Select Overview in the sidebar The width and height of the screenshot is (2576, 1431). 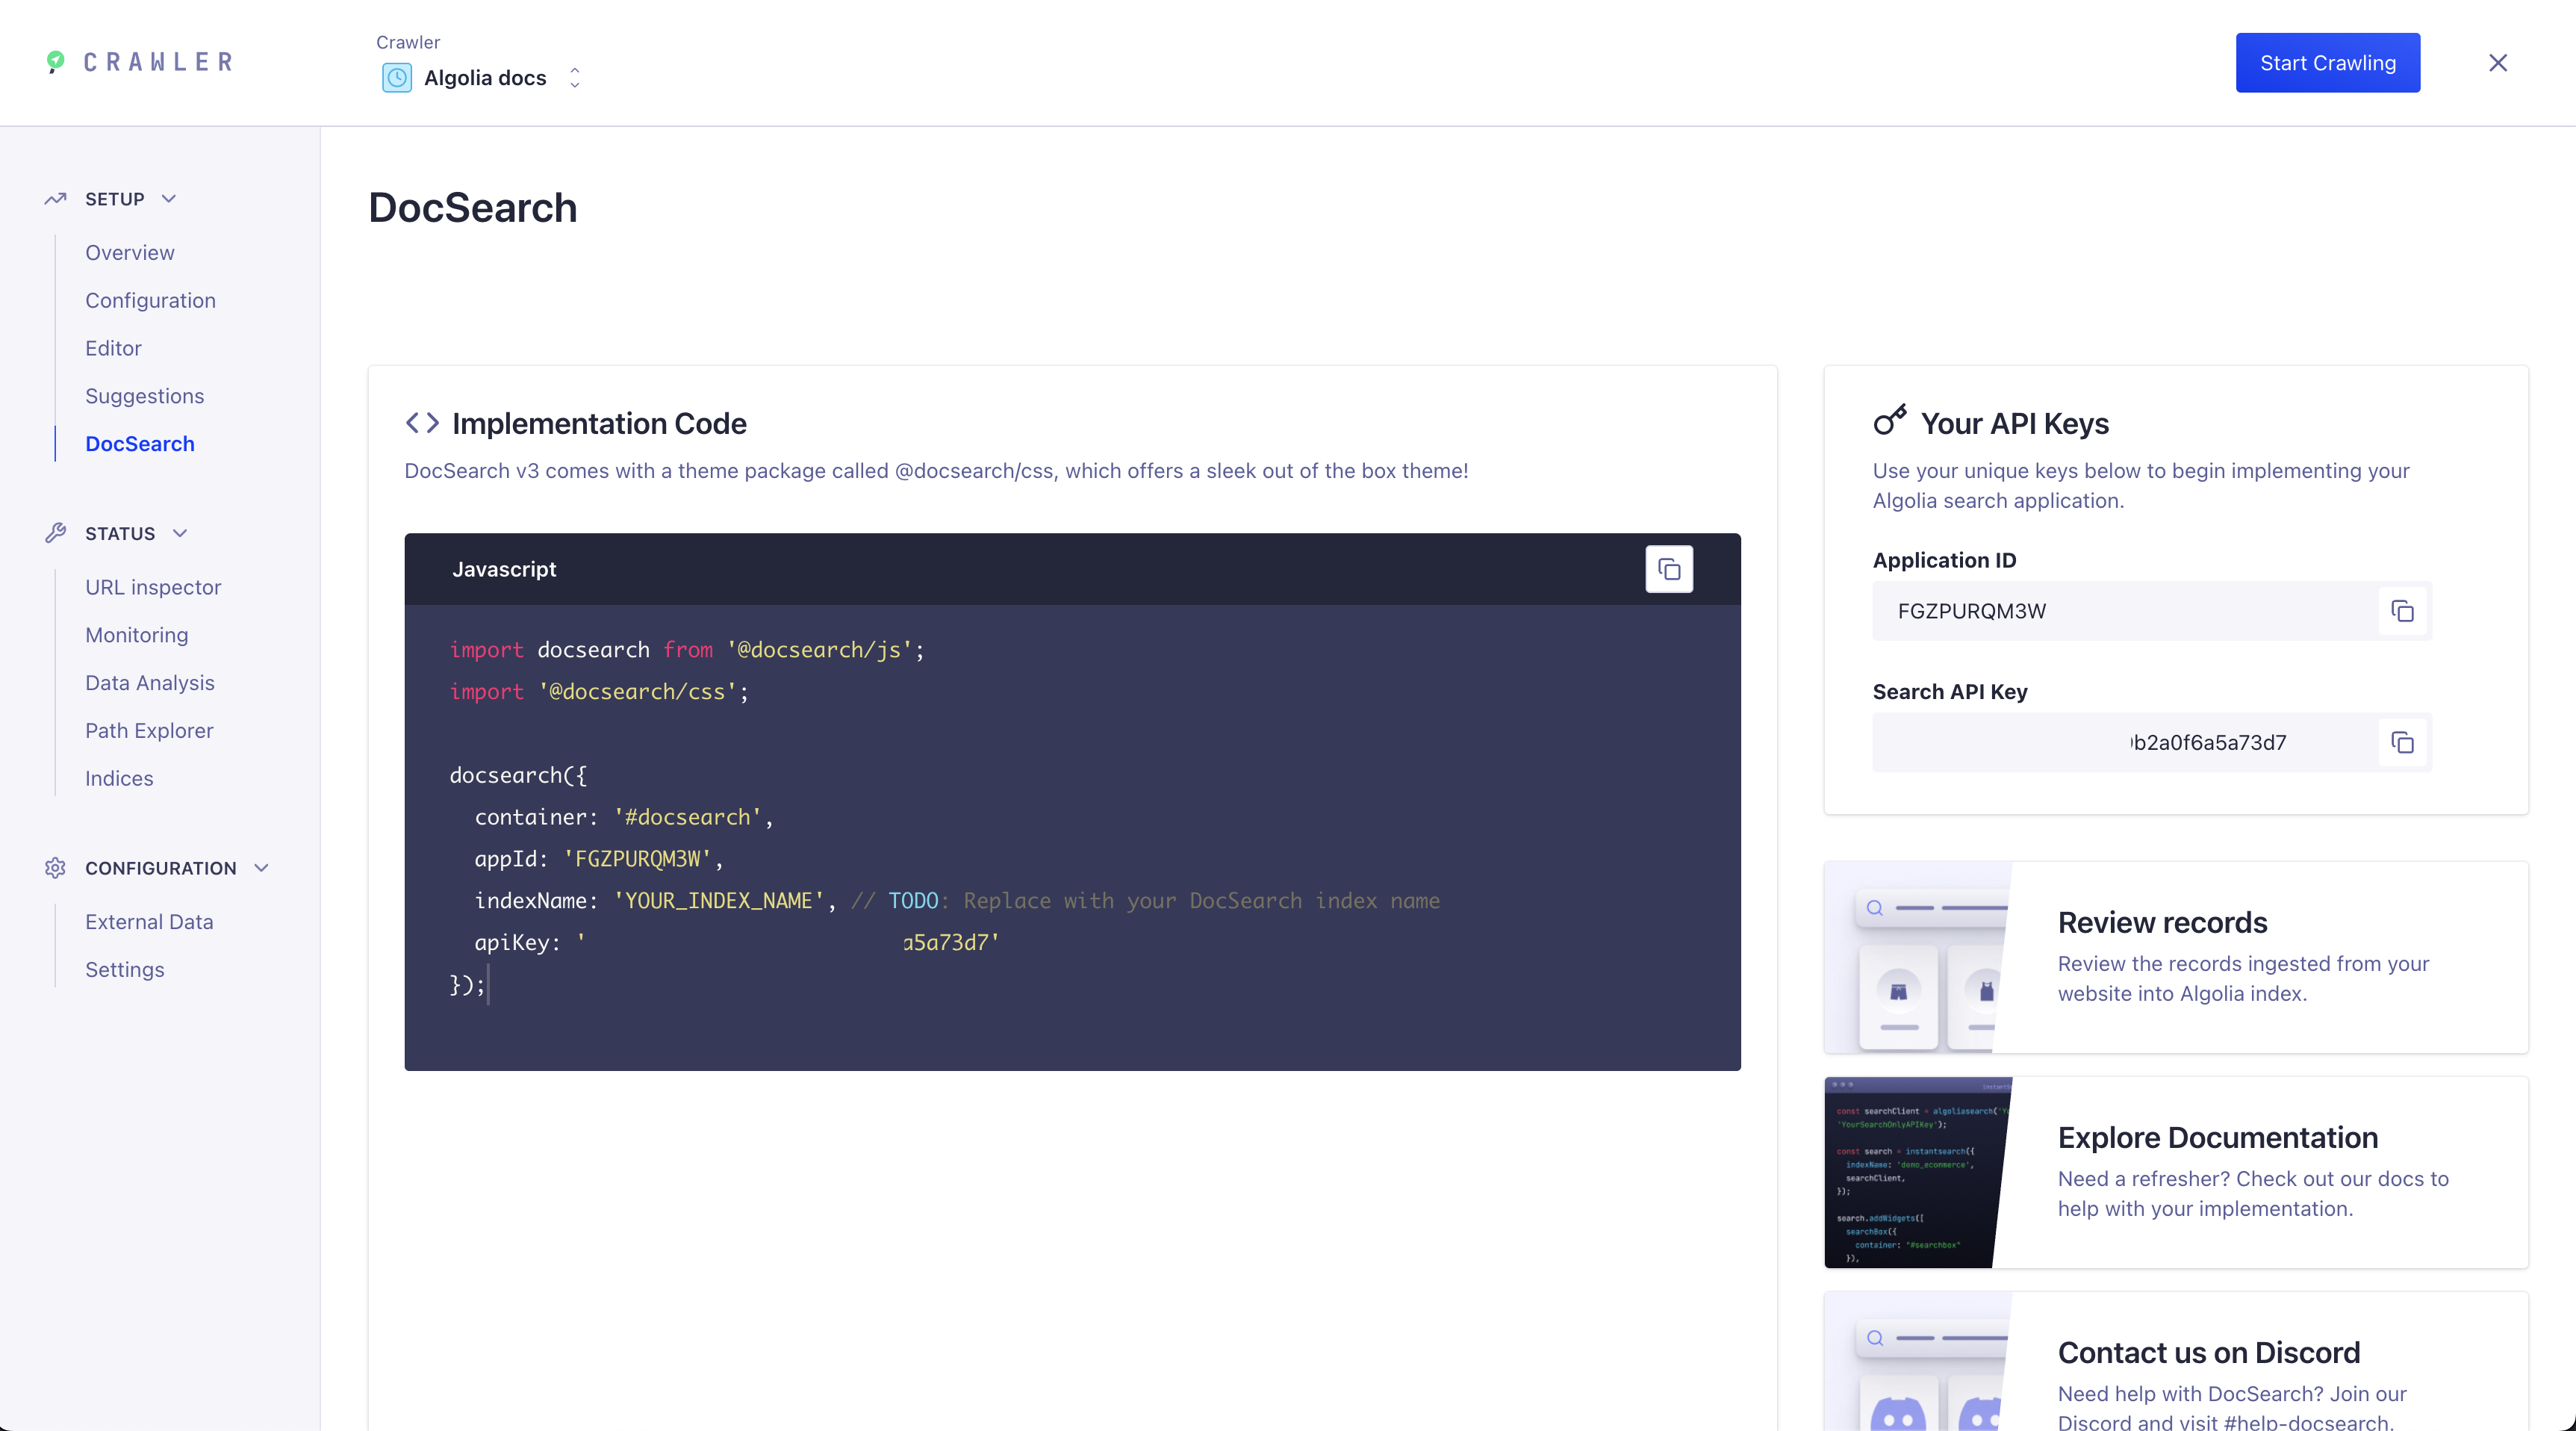pos(129,252)
